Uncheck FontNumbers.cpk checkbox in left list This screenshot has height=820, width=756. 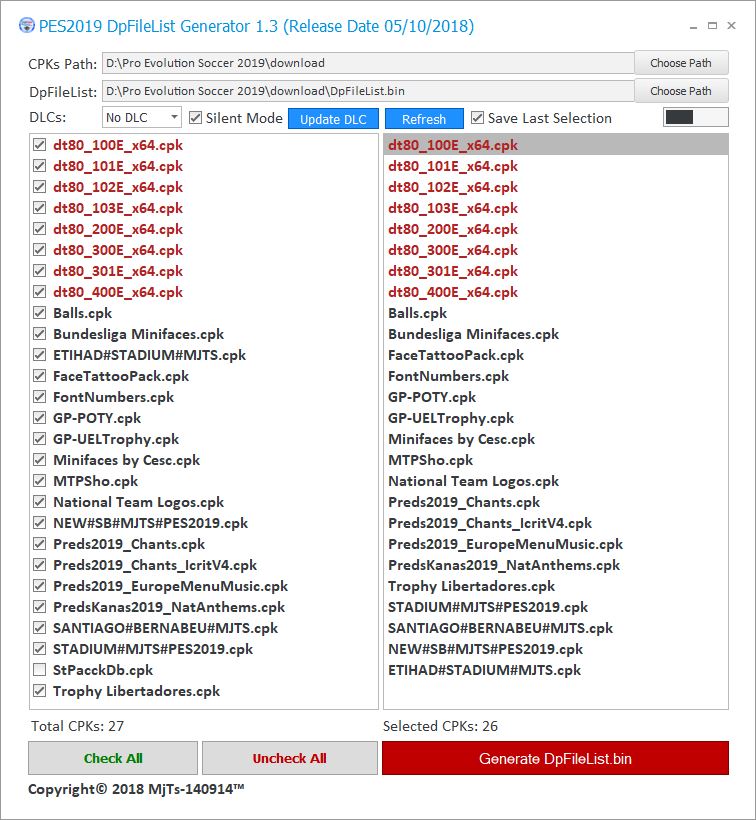(x=39, y=396)
